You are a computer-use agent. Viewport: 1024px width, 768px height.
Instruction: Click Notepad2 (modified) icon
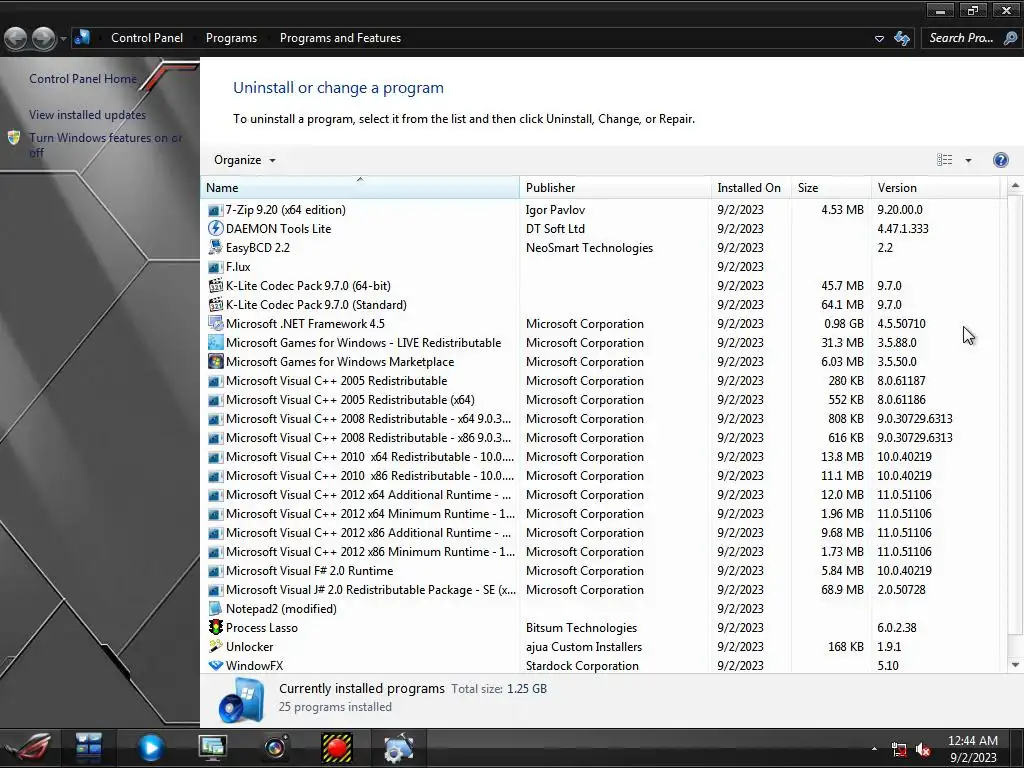[215, 609]
